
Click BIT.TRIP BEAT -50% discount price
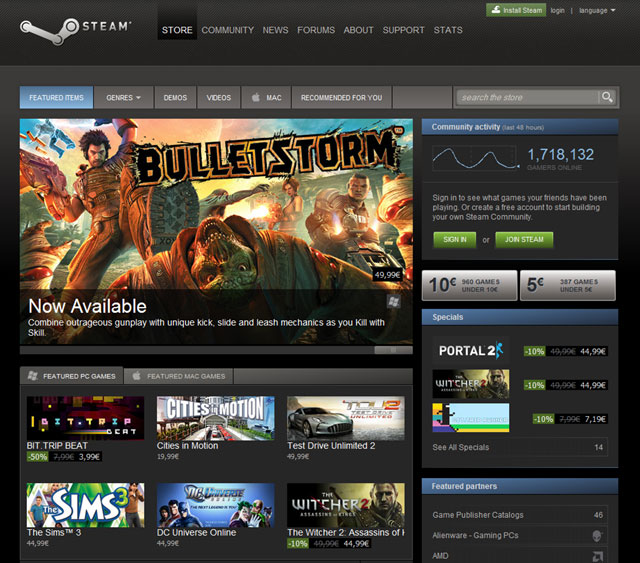click(64, 457)
